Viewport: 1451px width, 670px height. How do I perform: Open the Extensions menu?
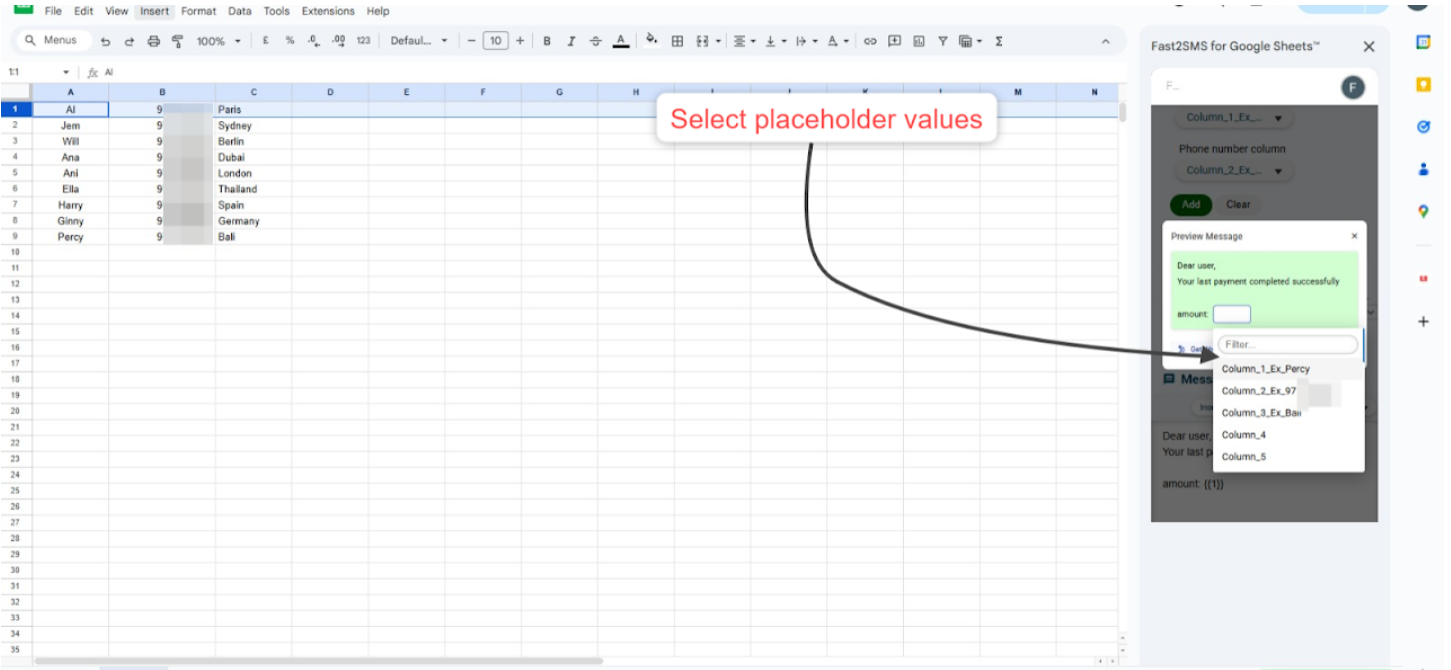(328, 11)
